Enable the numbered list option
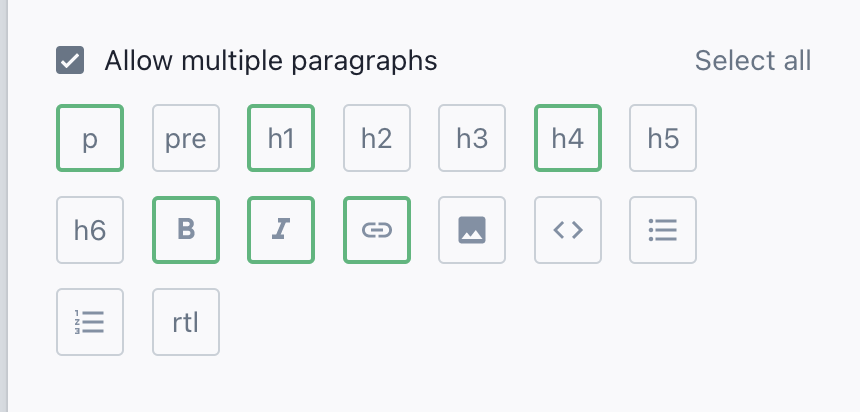This screenshot has width=860, height=412. (90, 322)
